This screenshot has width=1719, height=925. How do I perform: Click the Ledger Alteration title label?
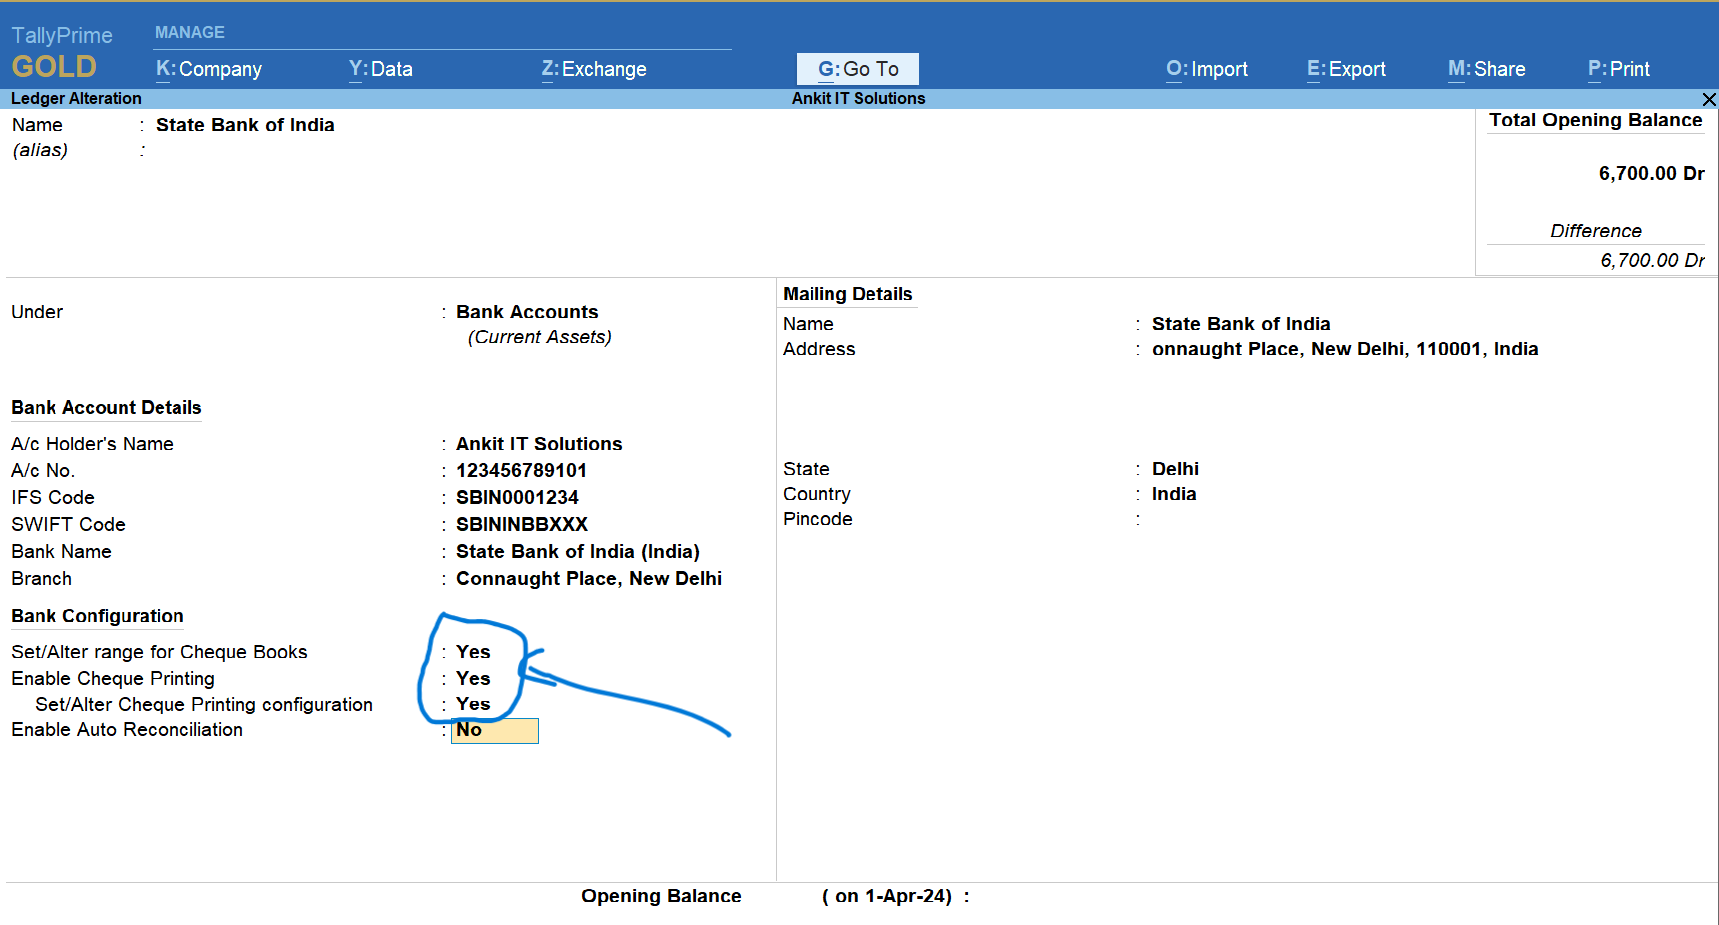tap(76, 99)
